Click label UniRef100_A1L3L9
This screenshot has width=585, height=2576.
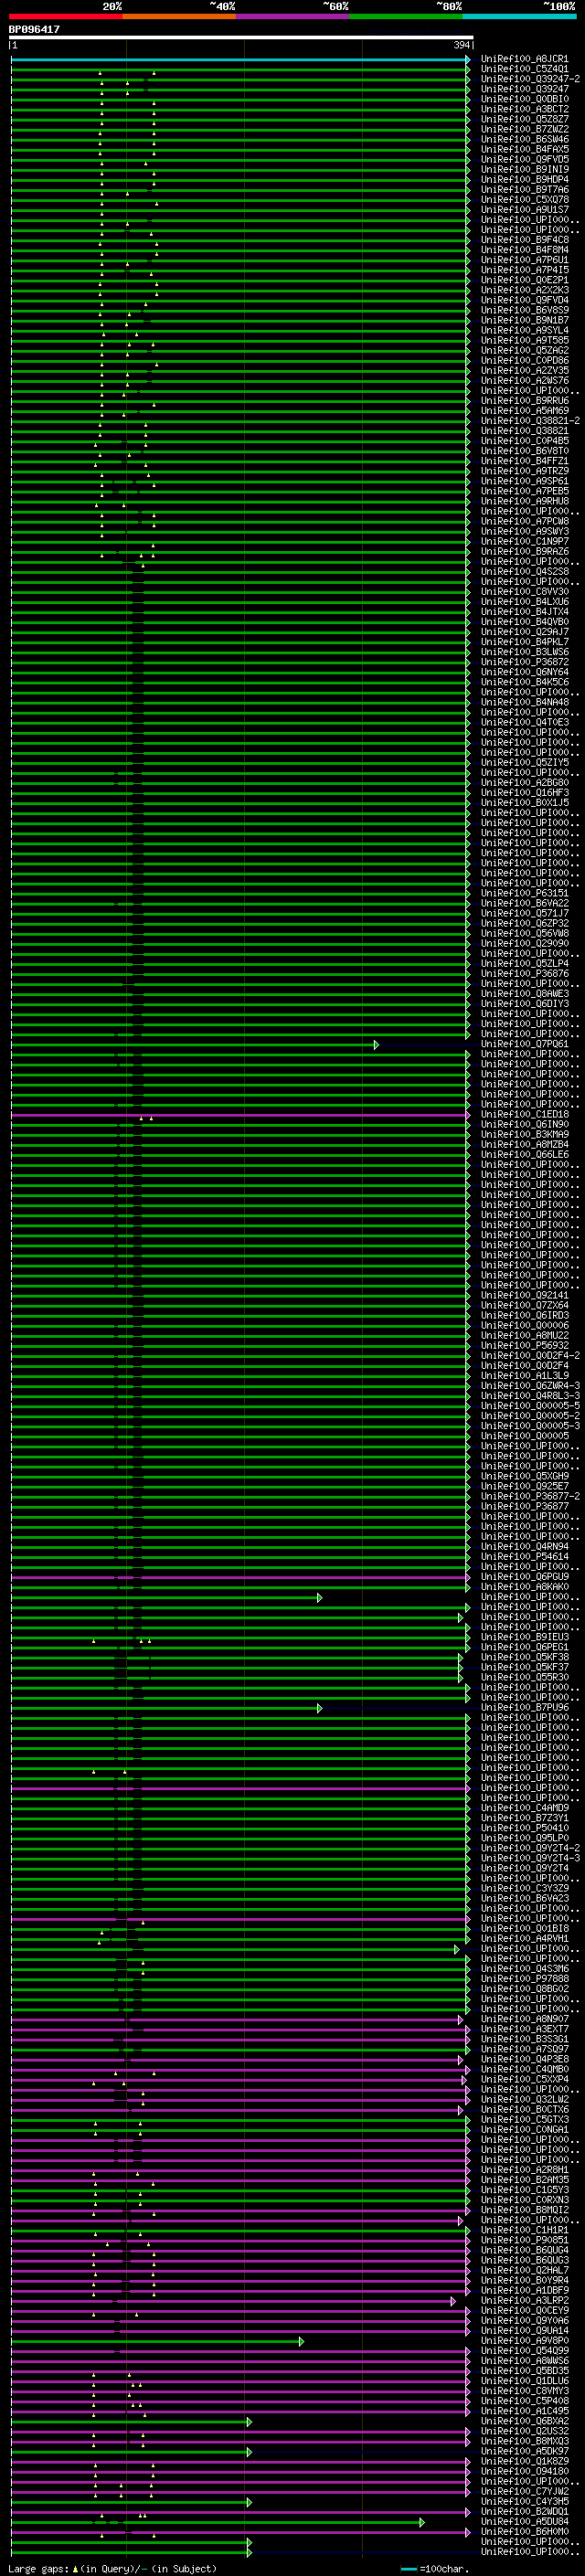(525, 1376)
